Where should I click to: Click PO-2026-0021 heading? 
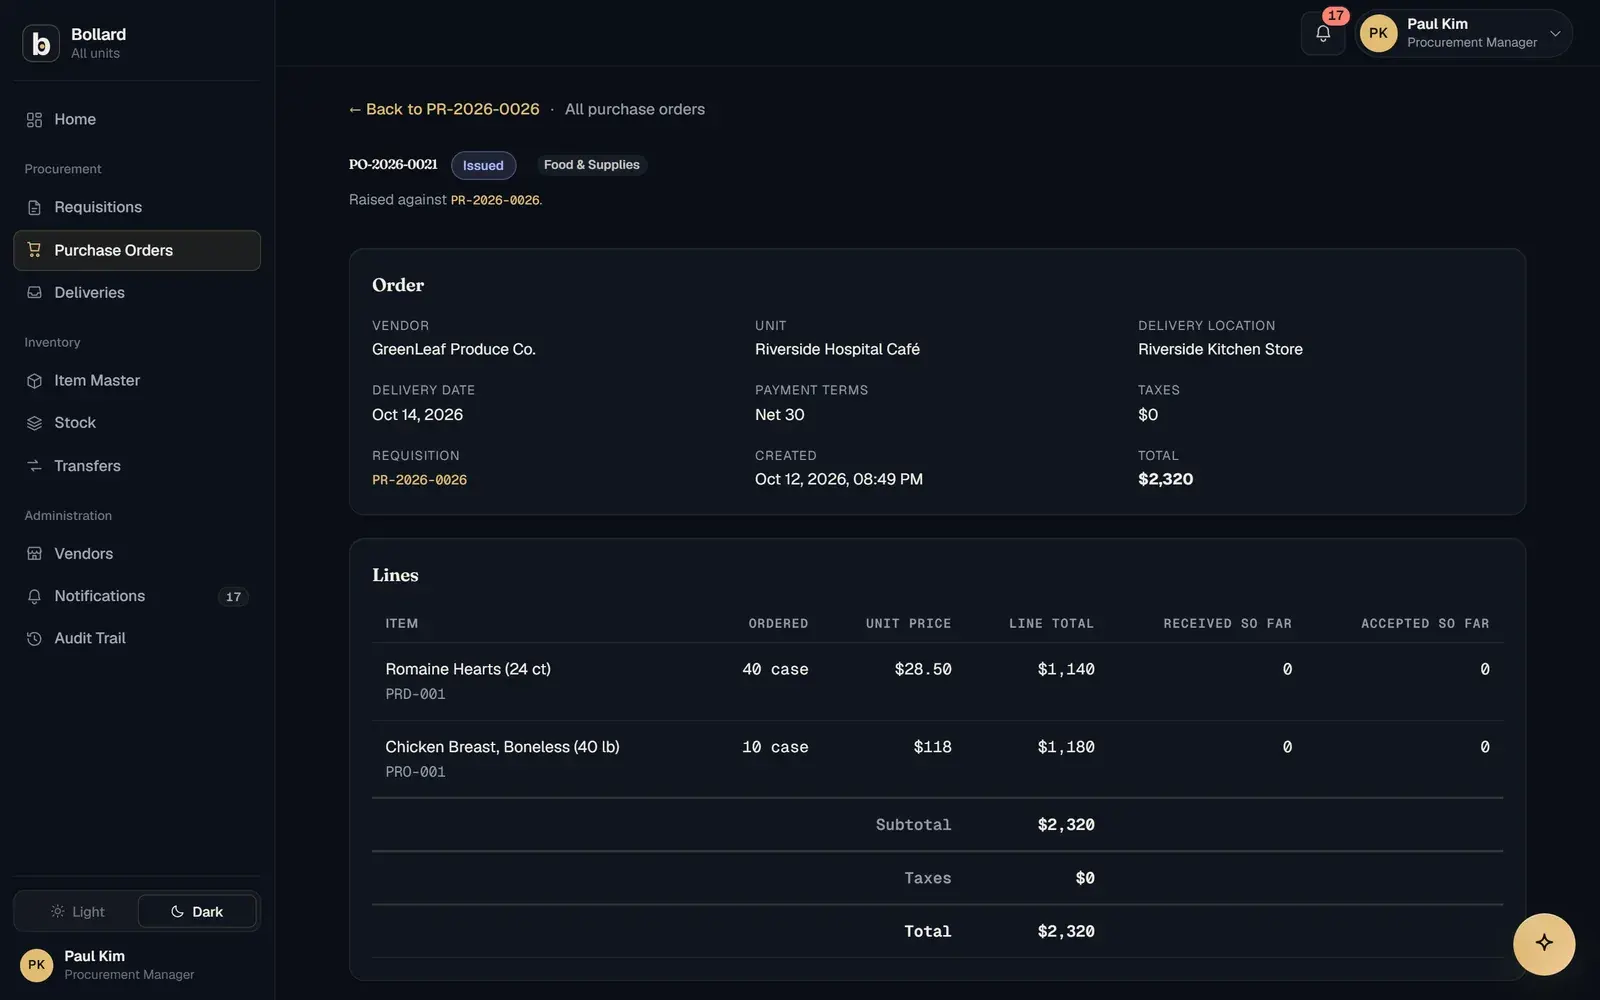(x=393, y=165)
